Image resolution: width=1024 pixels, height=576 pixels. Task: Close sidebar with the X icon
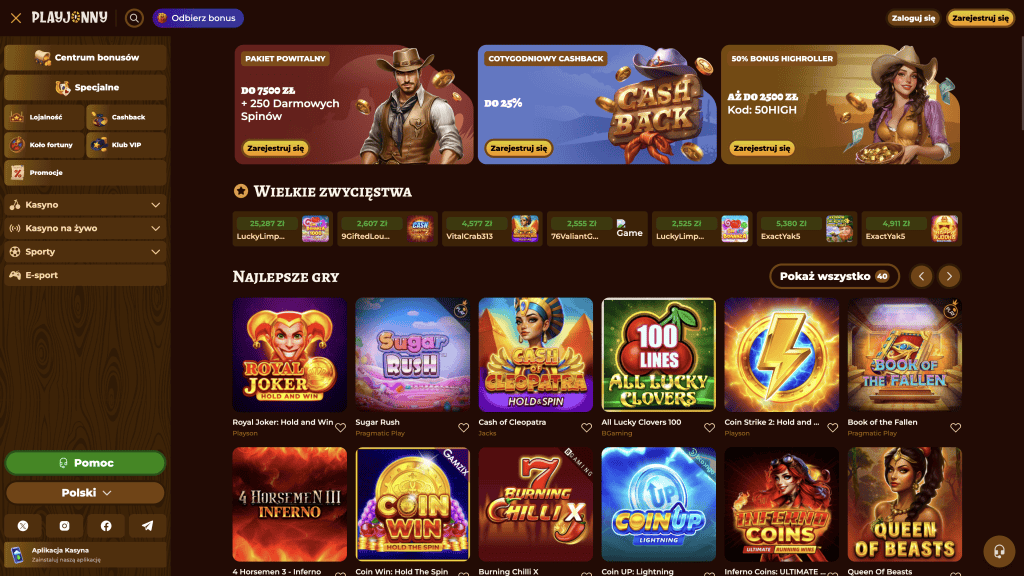pos(16,18)
